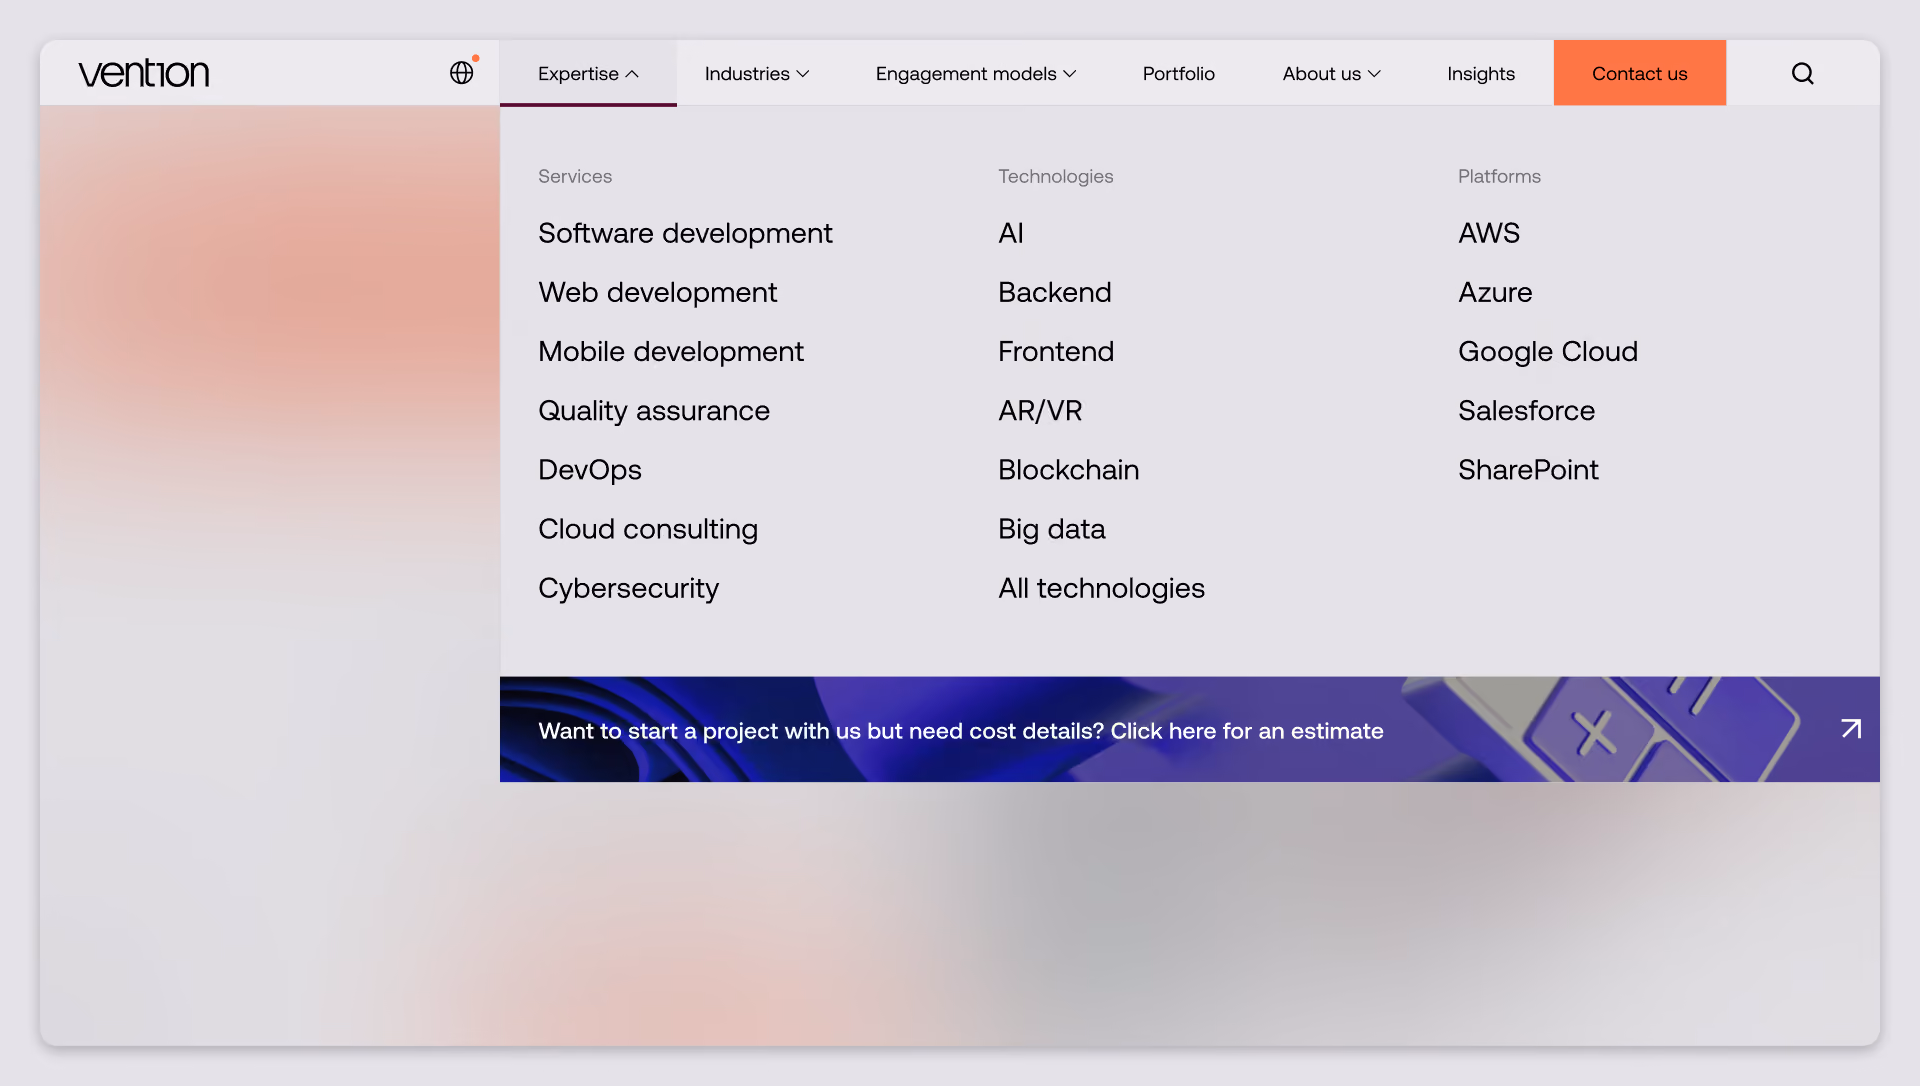Expand the Engagement models dropdown
Viewport: 1920px width, 1086px height.
point(976,73)
